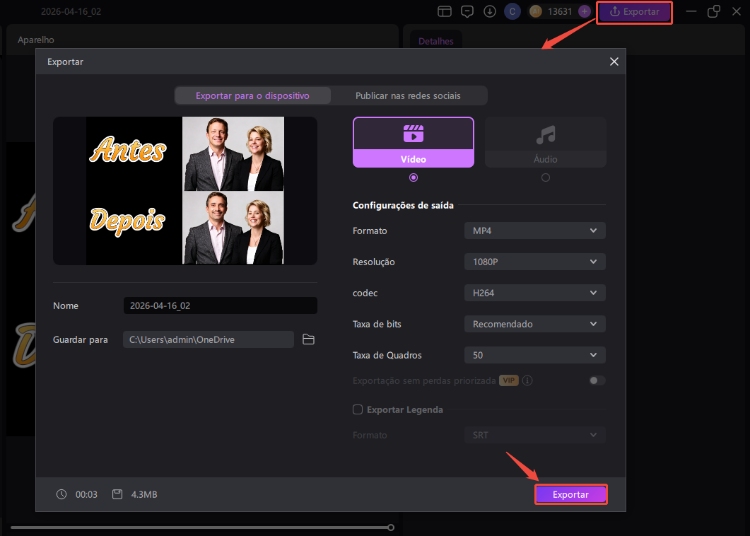
Task: Click the info icon beside the VIP badge
Action: point(528,381)
